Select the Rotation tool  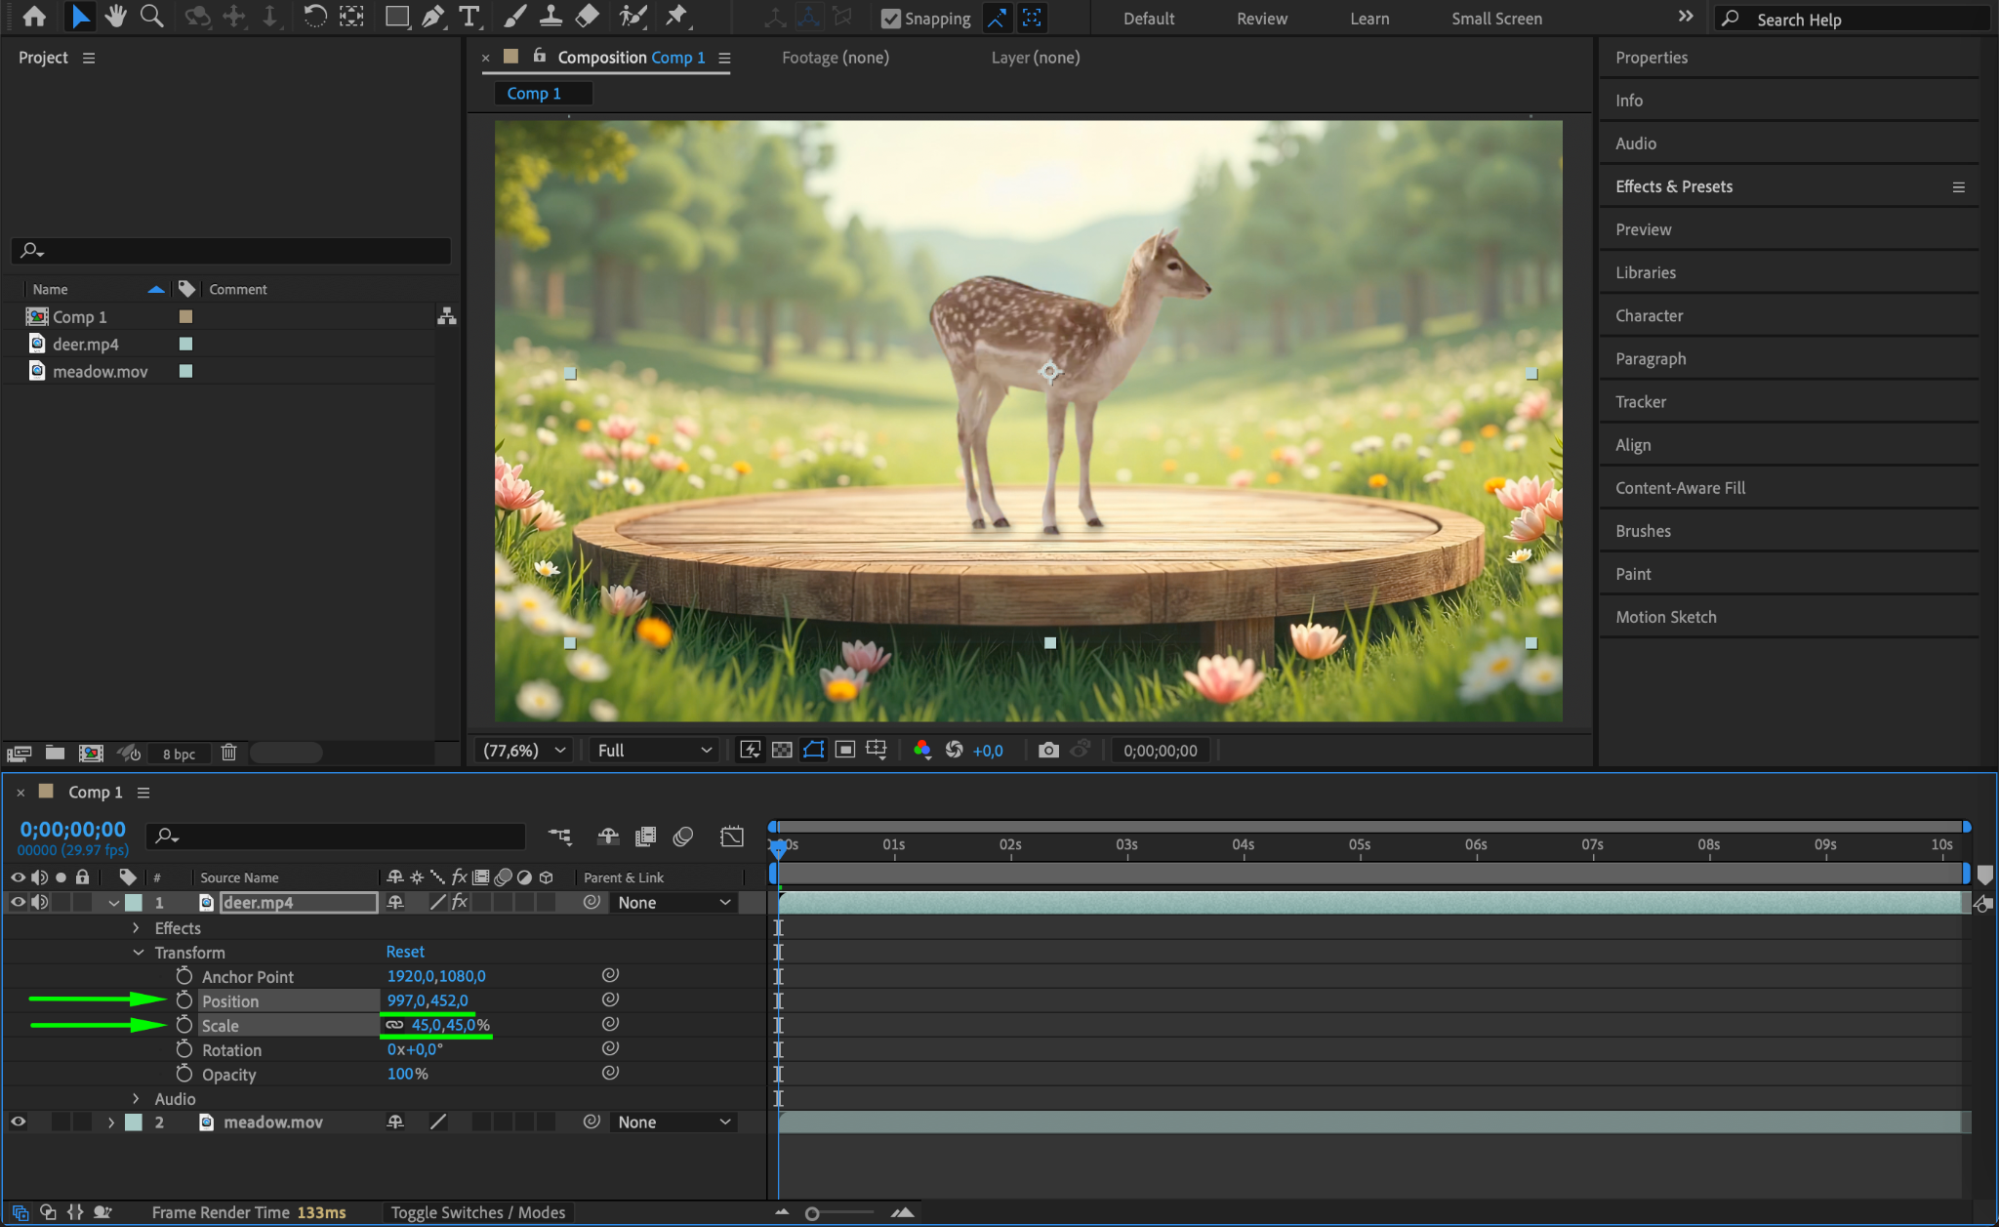tap(314, 16)
